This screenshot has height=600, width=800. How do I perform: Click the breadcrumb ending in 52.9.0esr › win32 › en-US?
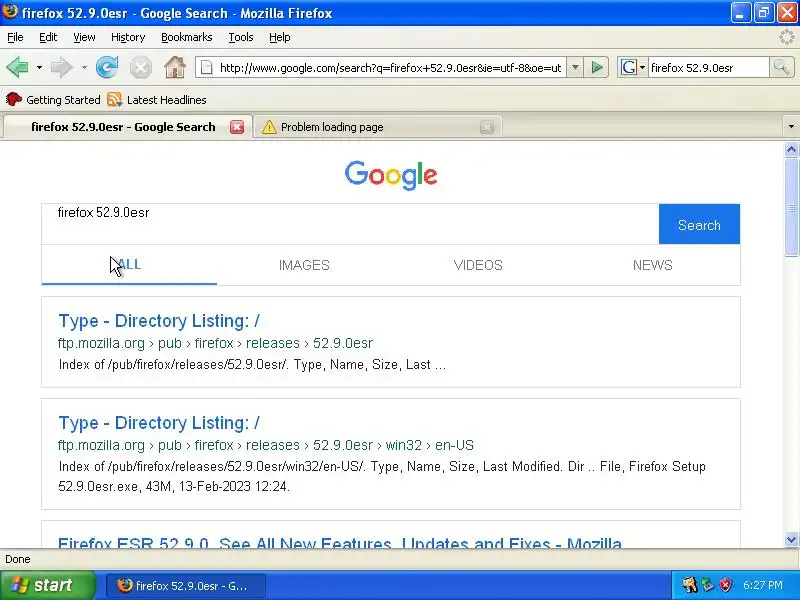click(266, 445)
